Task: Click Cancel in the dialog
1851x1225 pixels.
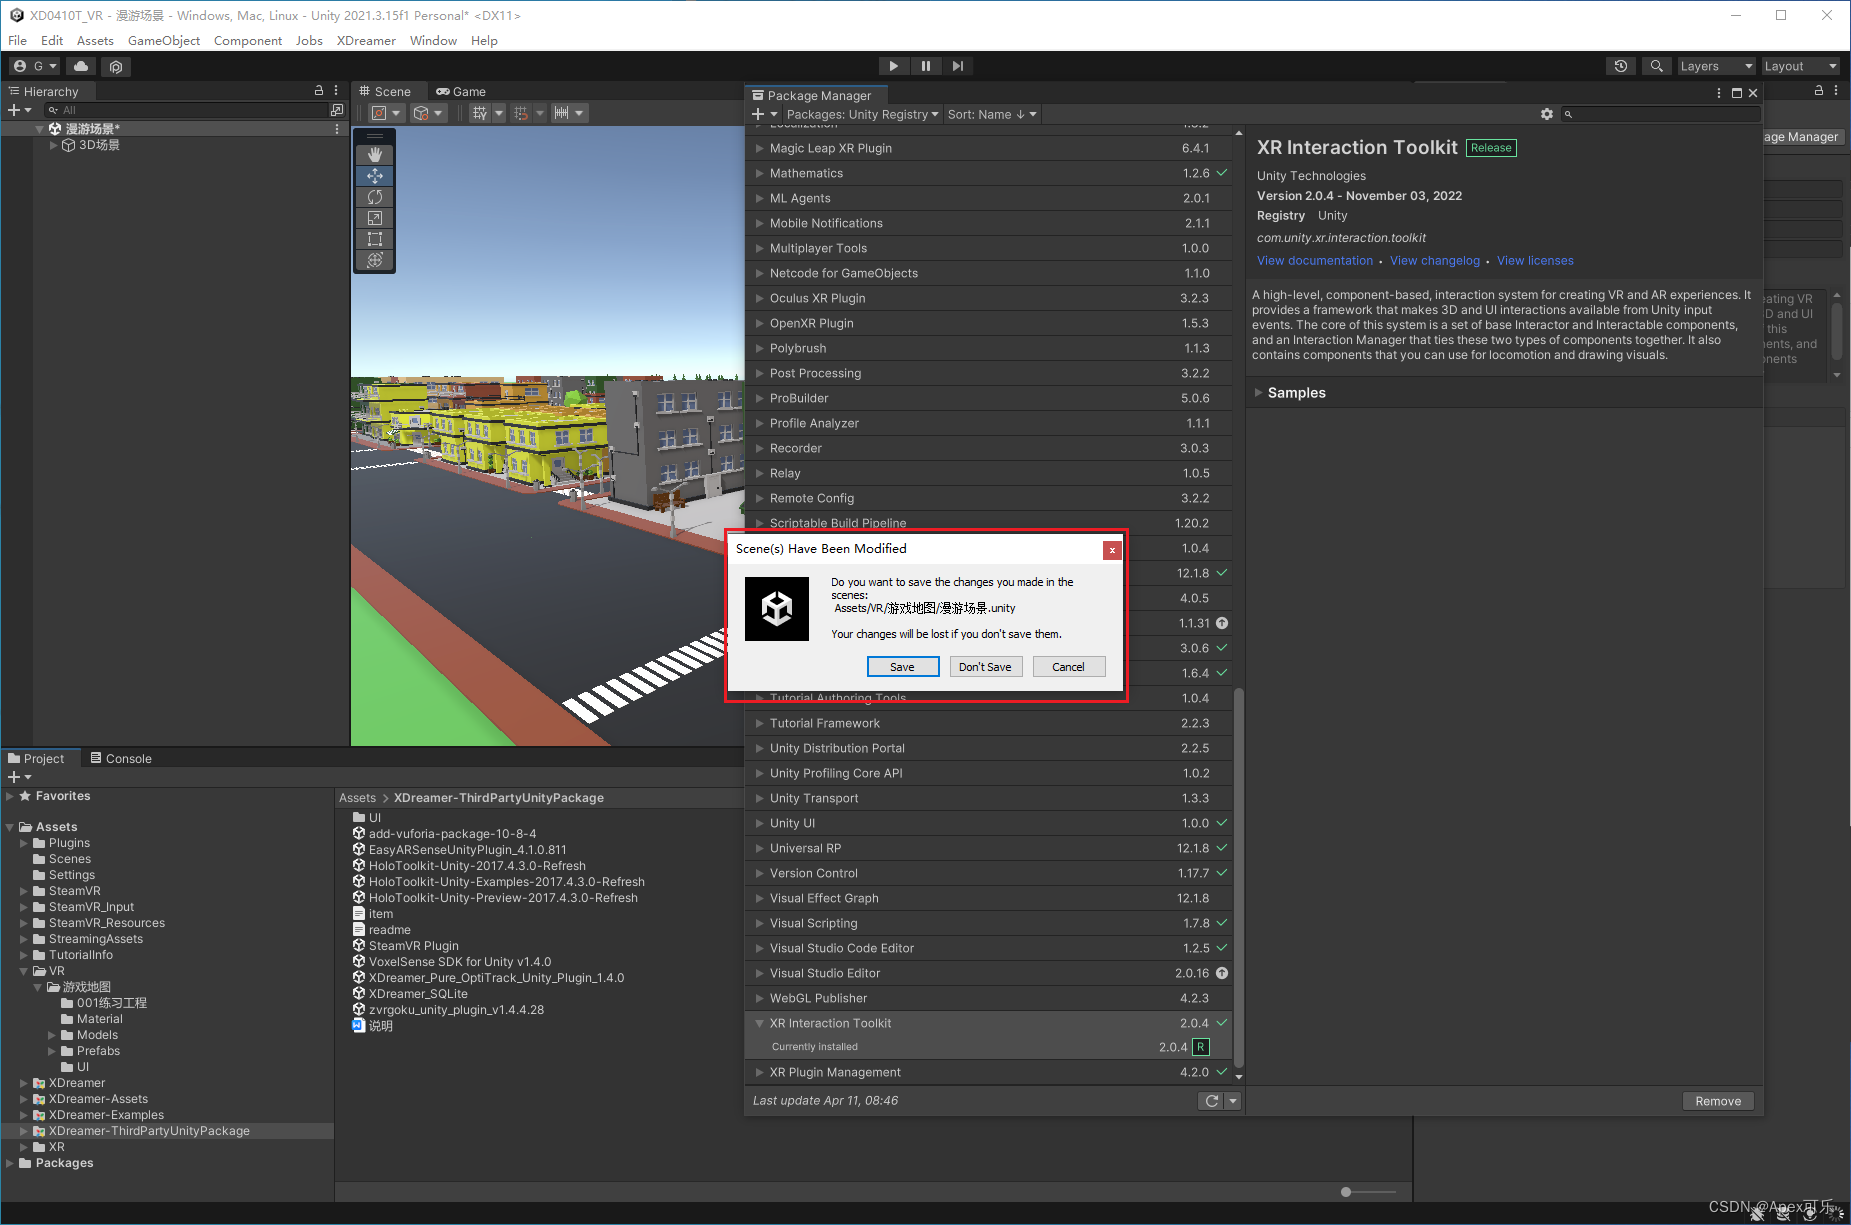Action: point(1069,667)
